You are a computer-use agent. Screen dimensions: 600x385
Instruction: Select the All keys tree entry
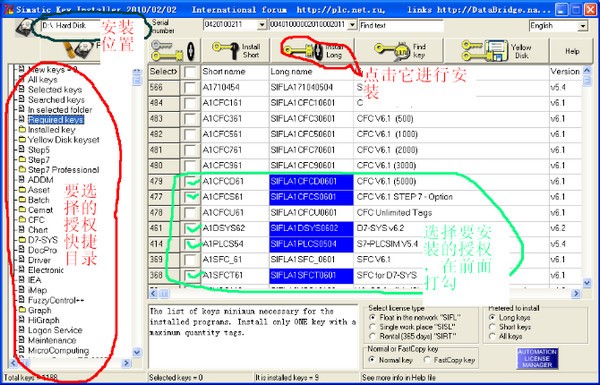click(42, 80)
